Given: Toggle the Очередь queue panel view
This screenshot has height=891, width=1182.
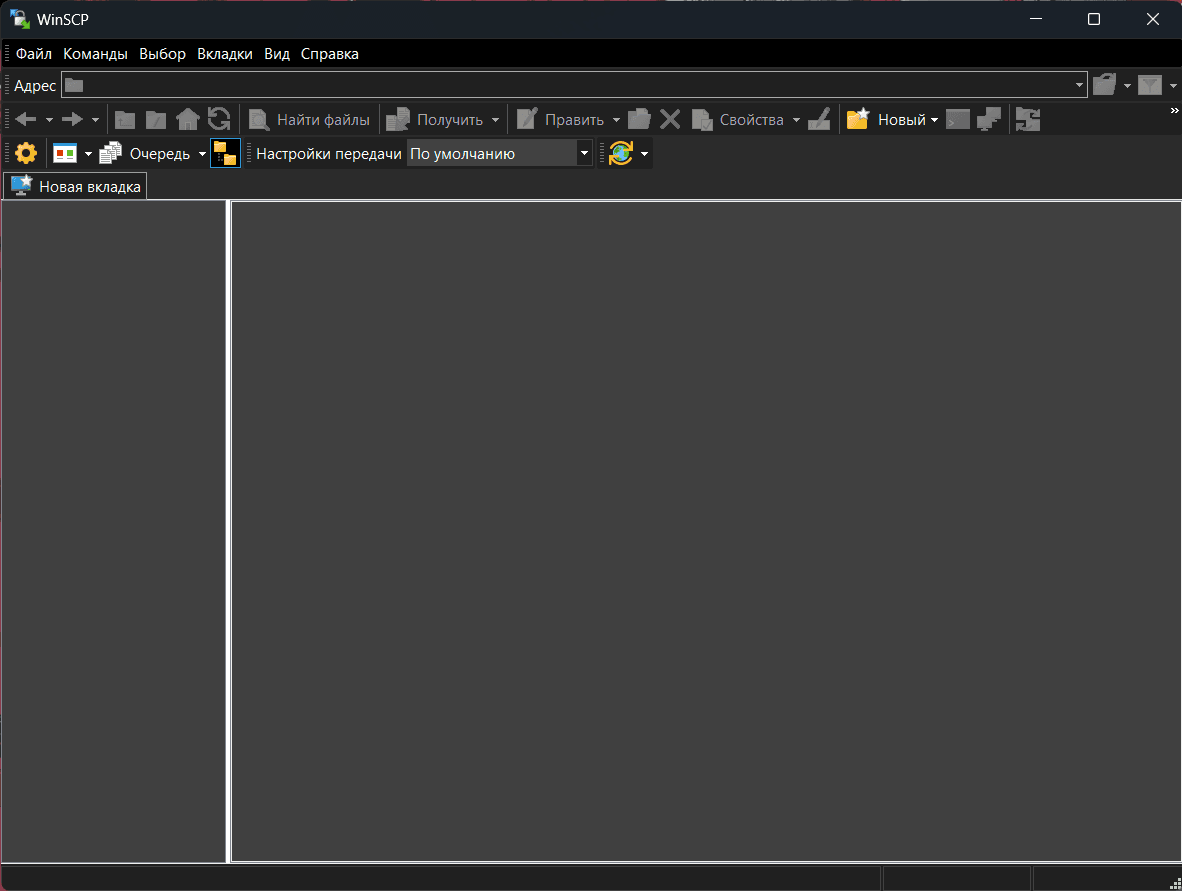Looking at the screenshot, I should coord(148,153).
